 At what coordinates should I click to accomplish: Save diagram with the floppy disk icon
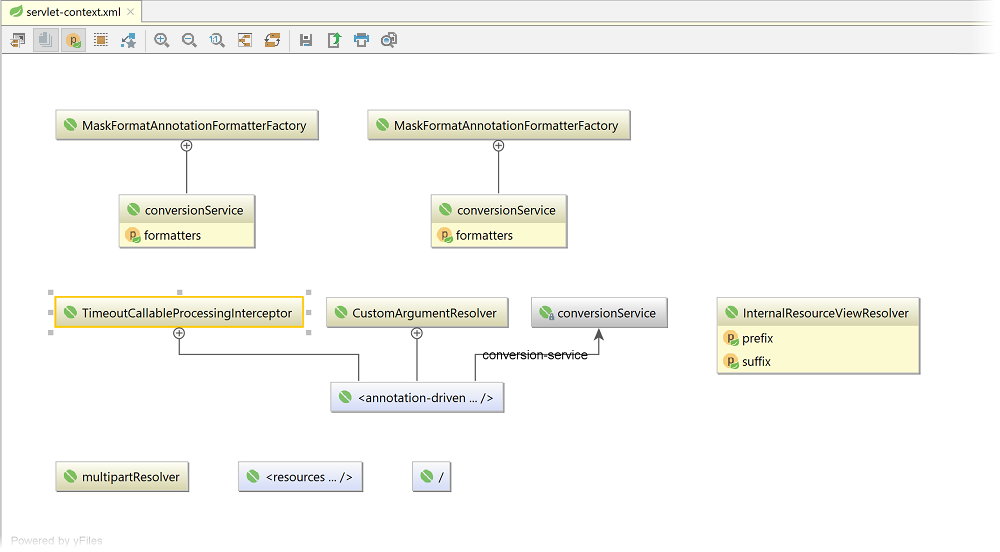click(x=306, y=40)
